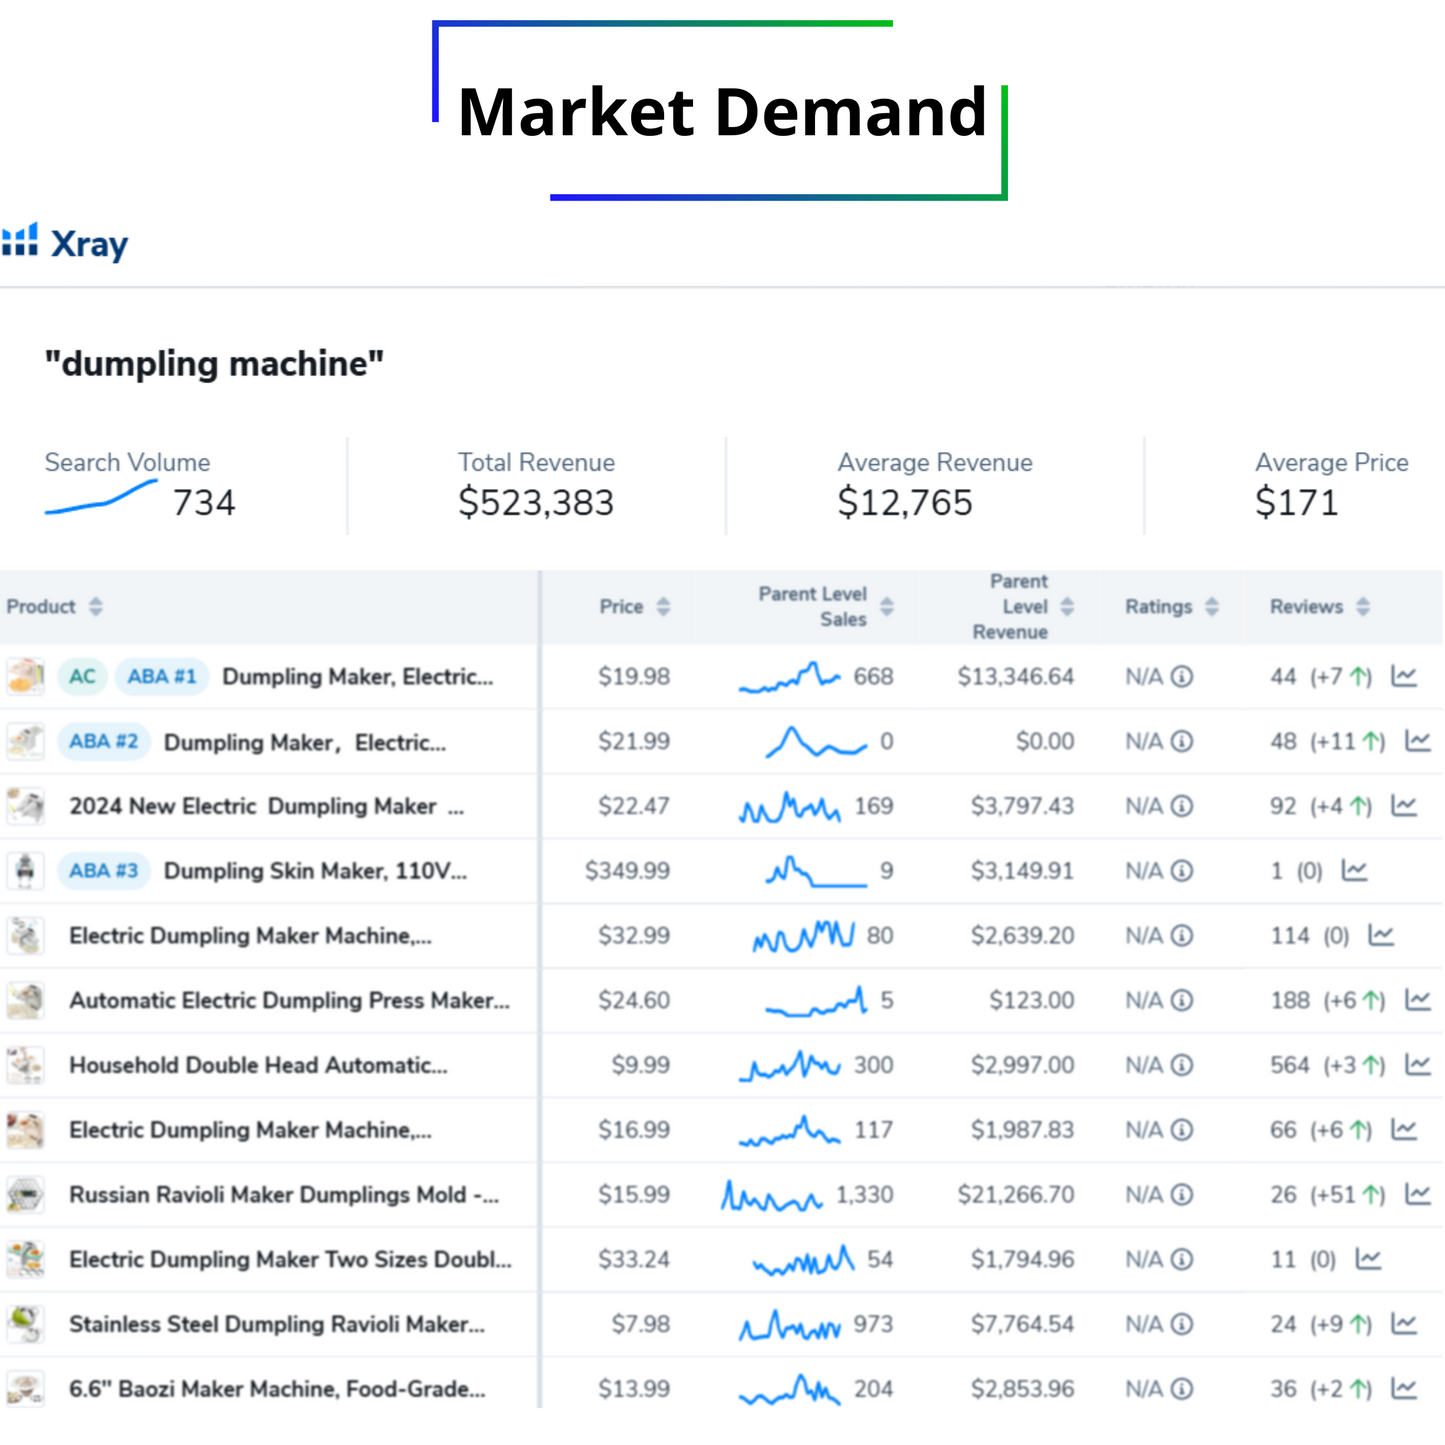Open review chart icon for Automatic Electric Dumpling Press
This screenshot has width=1445, height=1445.
coord(1418,1000)
